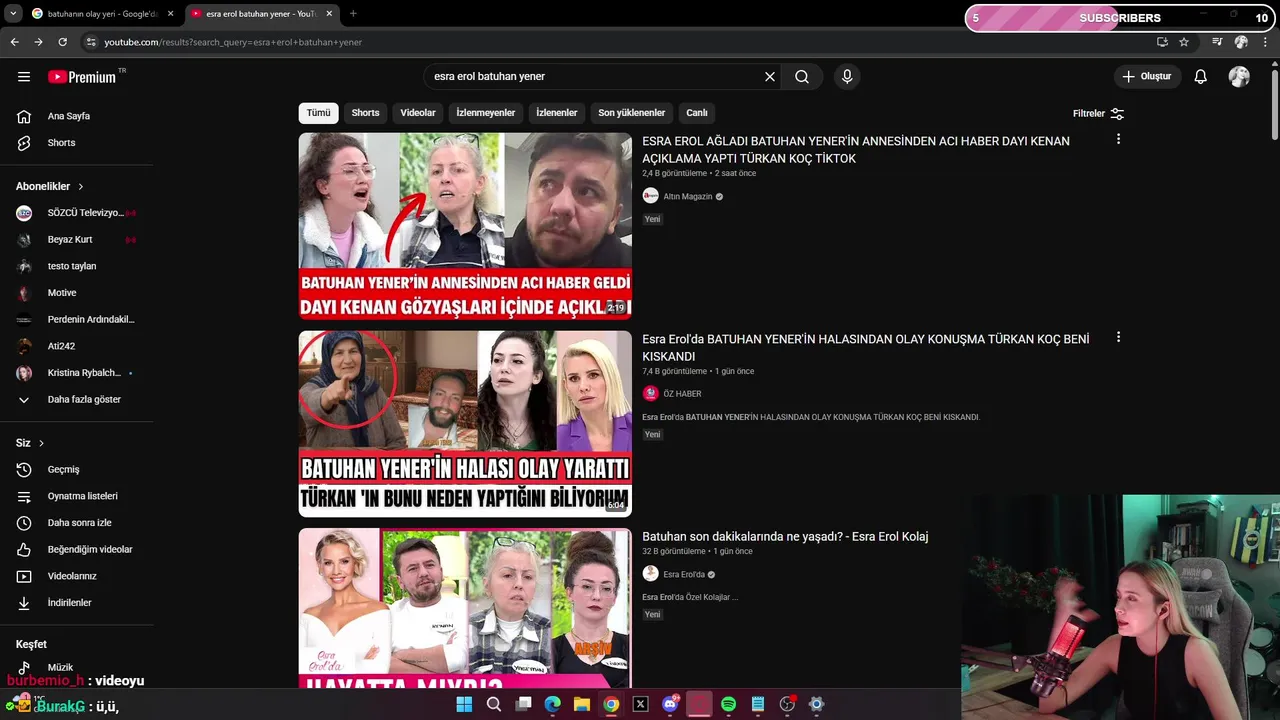Select the İzlenenler filter chip
1280x720 pixels.
click(x=557, y=113)
